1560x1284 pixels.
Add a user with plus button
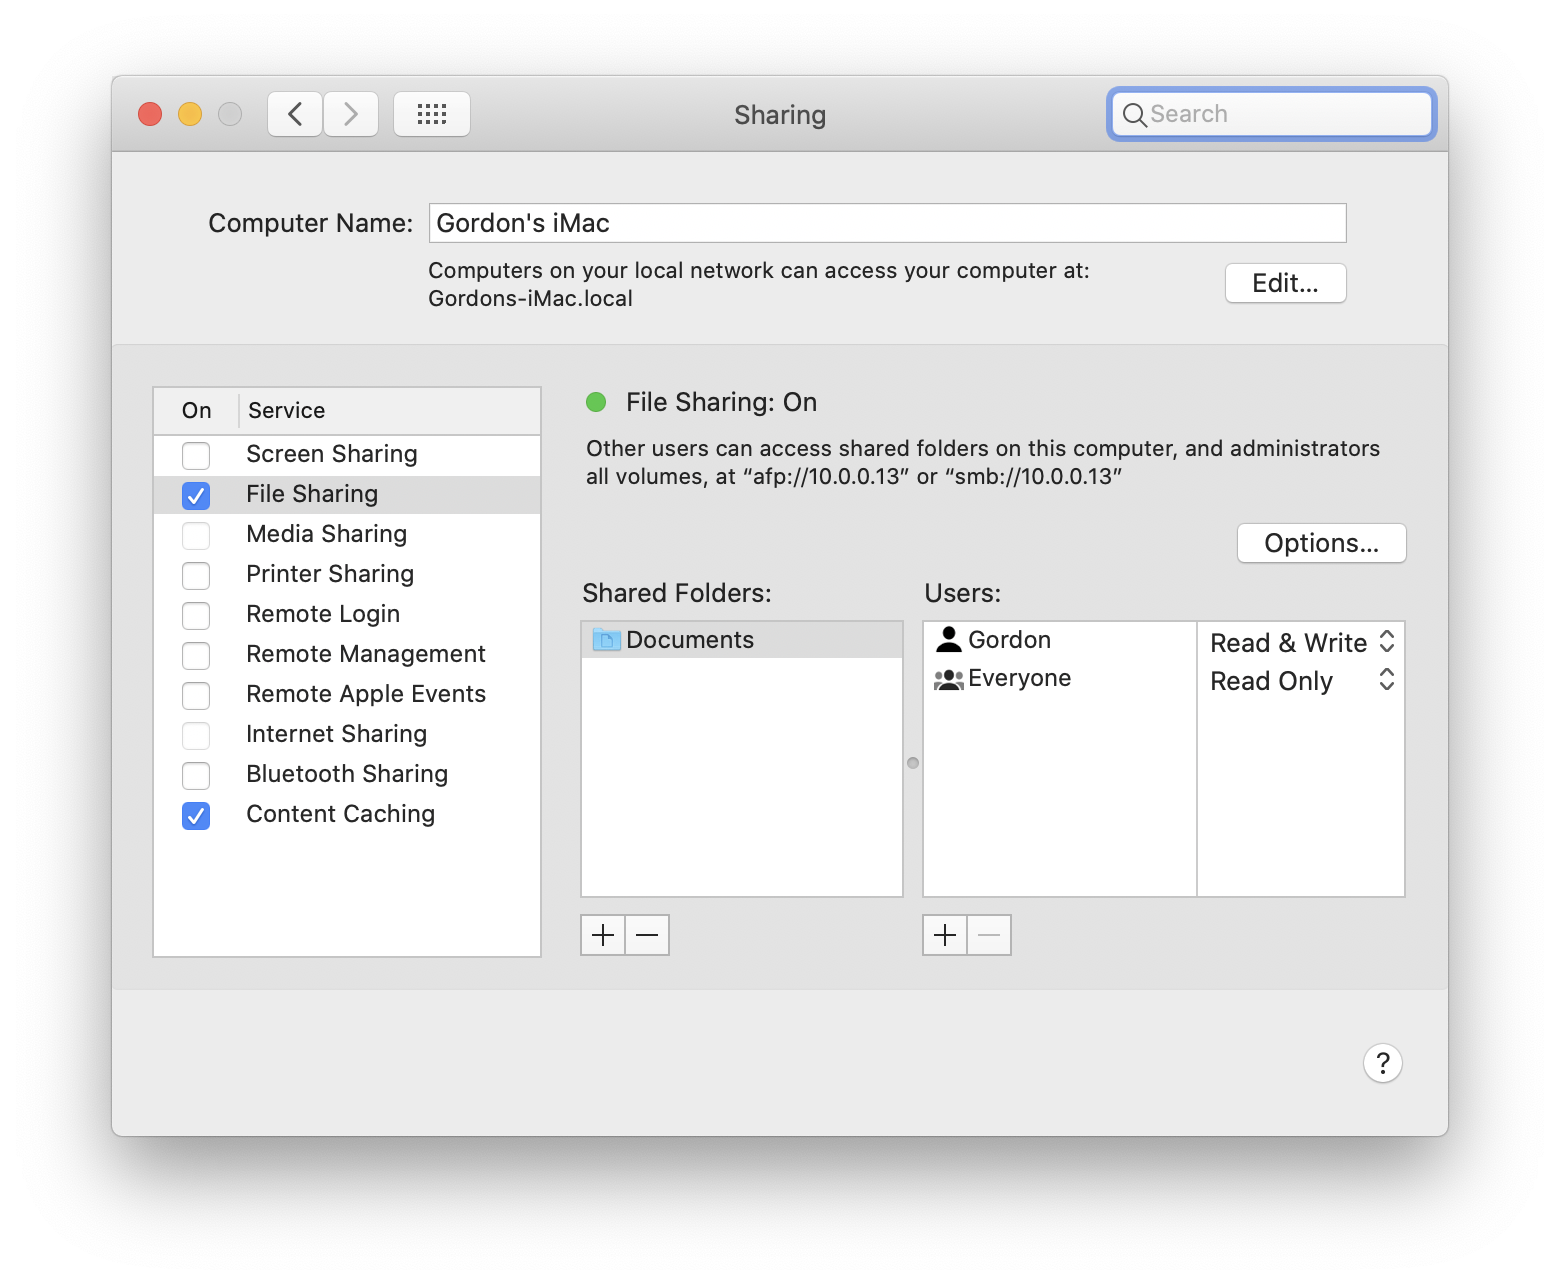point(945,935)
